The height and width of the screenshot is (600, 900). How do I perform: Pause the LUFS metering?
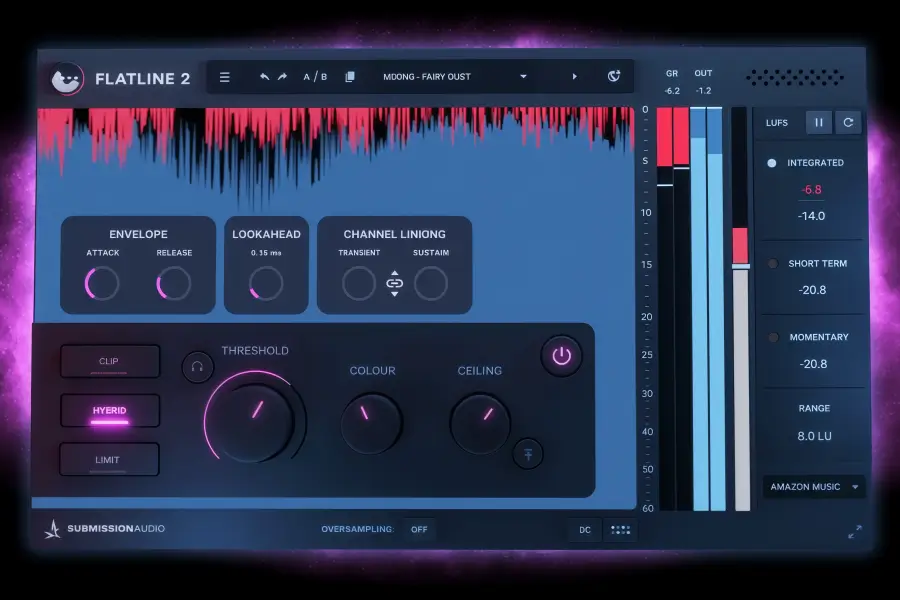tap(819, 122)
